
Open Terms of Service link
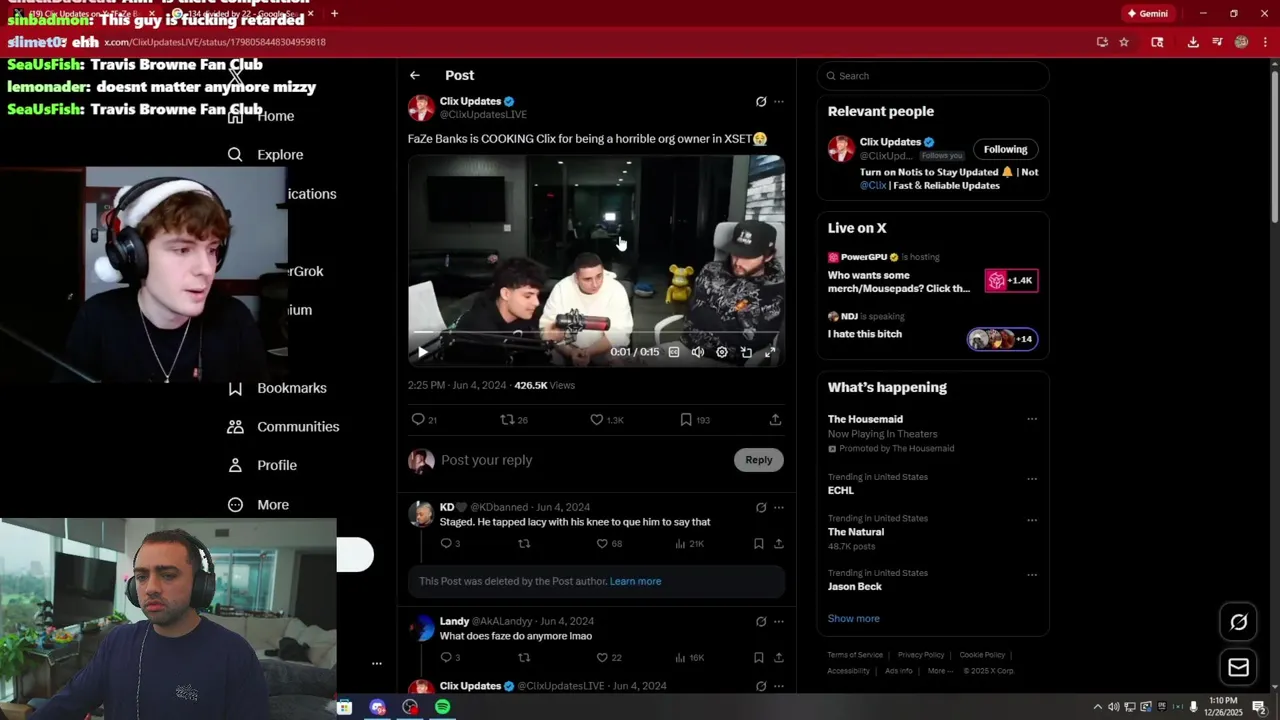[x=855, y=655]
